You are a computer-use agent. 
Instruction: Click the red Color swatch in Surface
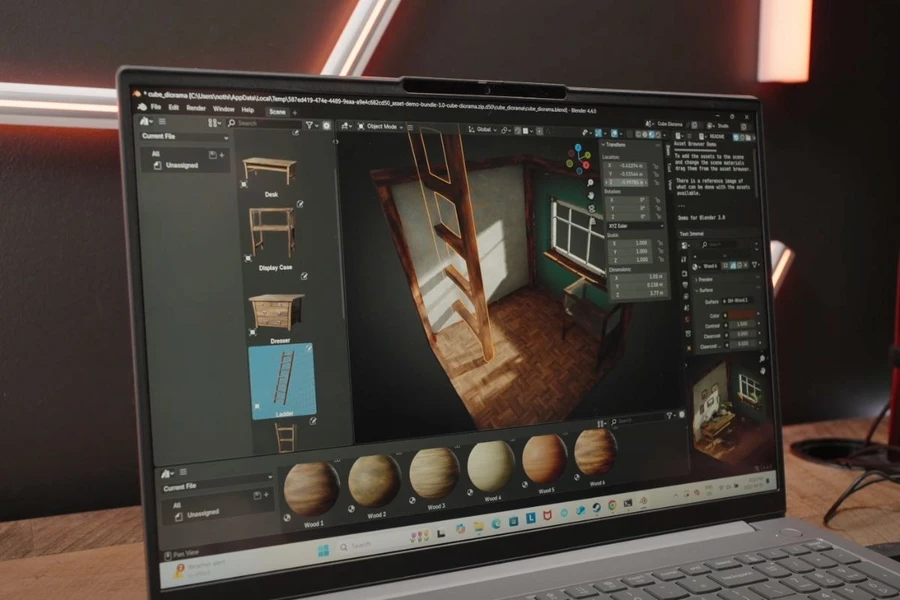pos(742,315)
